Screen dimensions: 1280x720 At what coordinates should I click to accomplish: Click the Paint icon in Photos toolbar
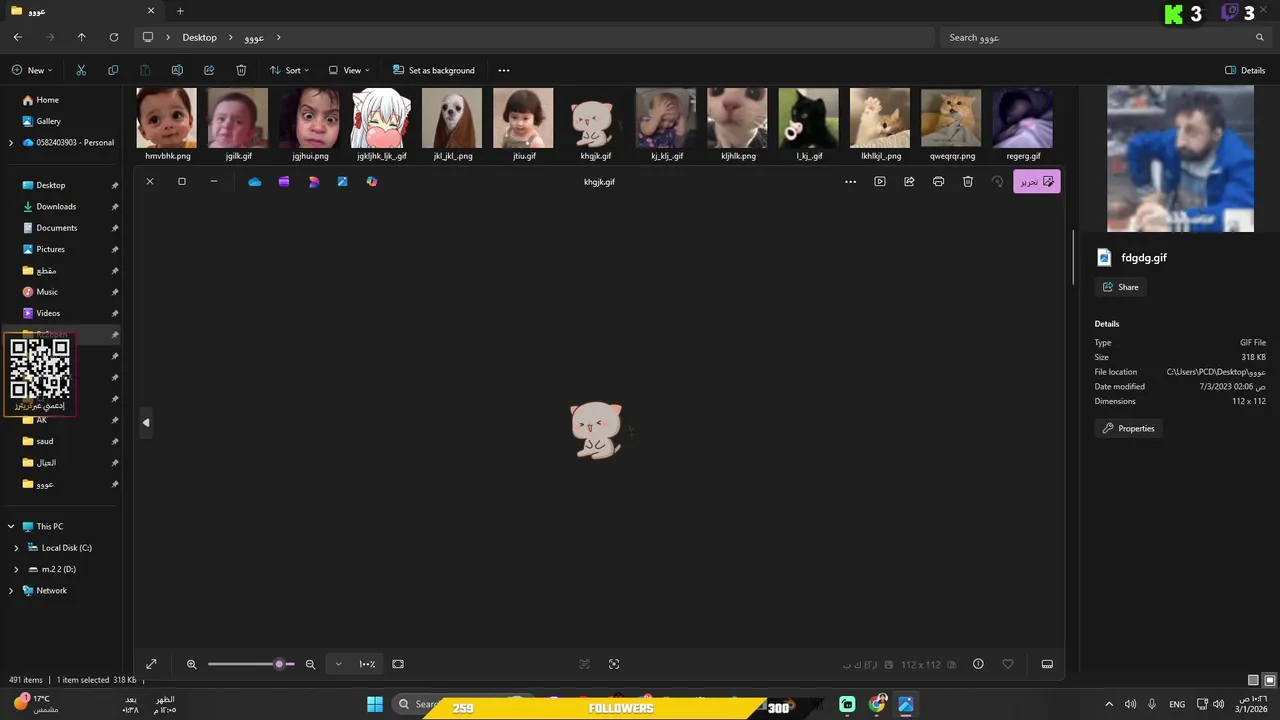[342, 182]
